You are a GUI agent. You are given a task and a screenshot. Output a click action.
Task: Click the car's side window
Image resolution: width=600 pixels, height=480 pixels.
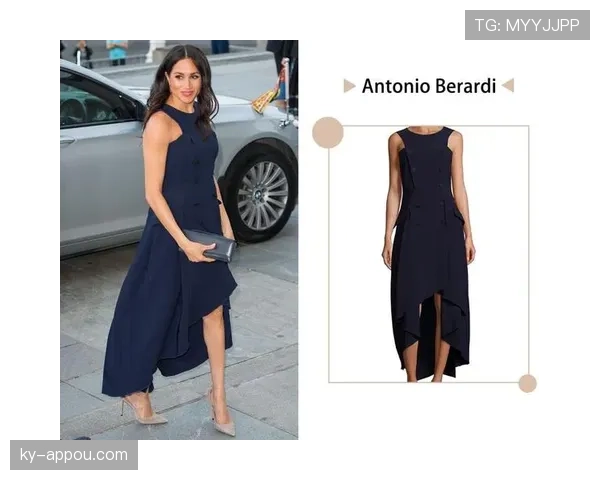tap(96, 103)
